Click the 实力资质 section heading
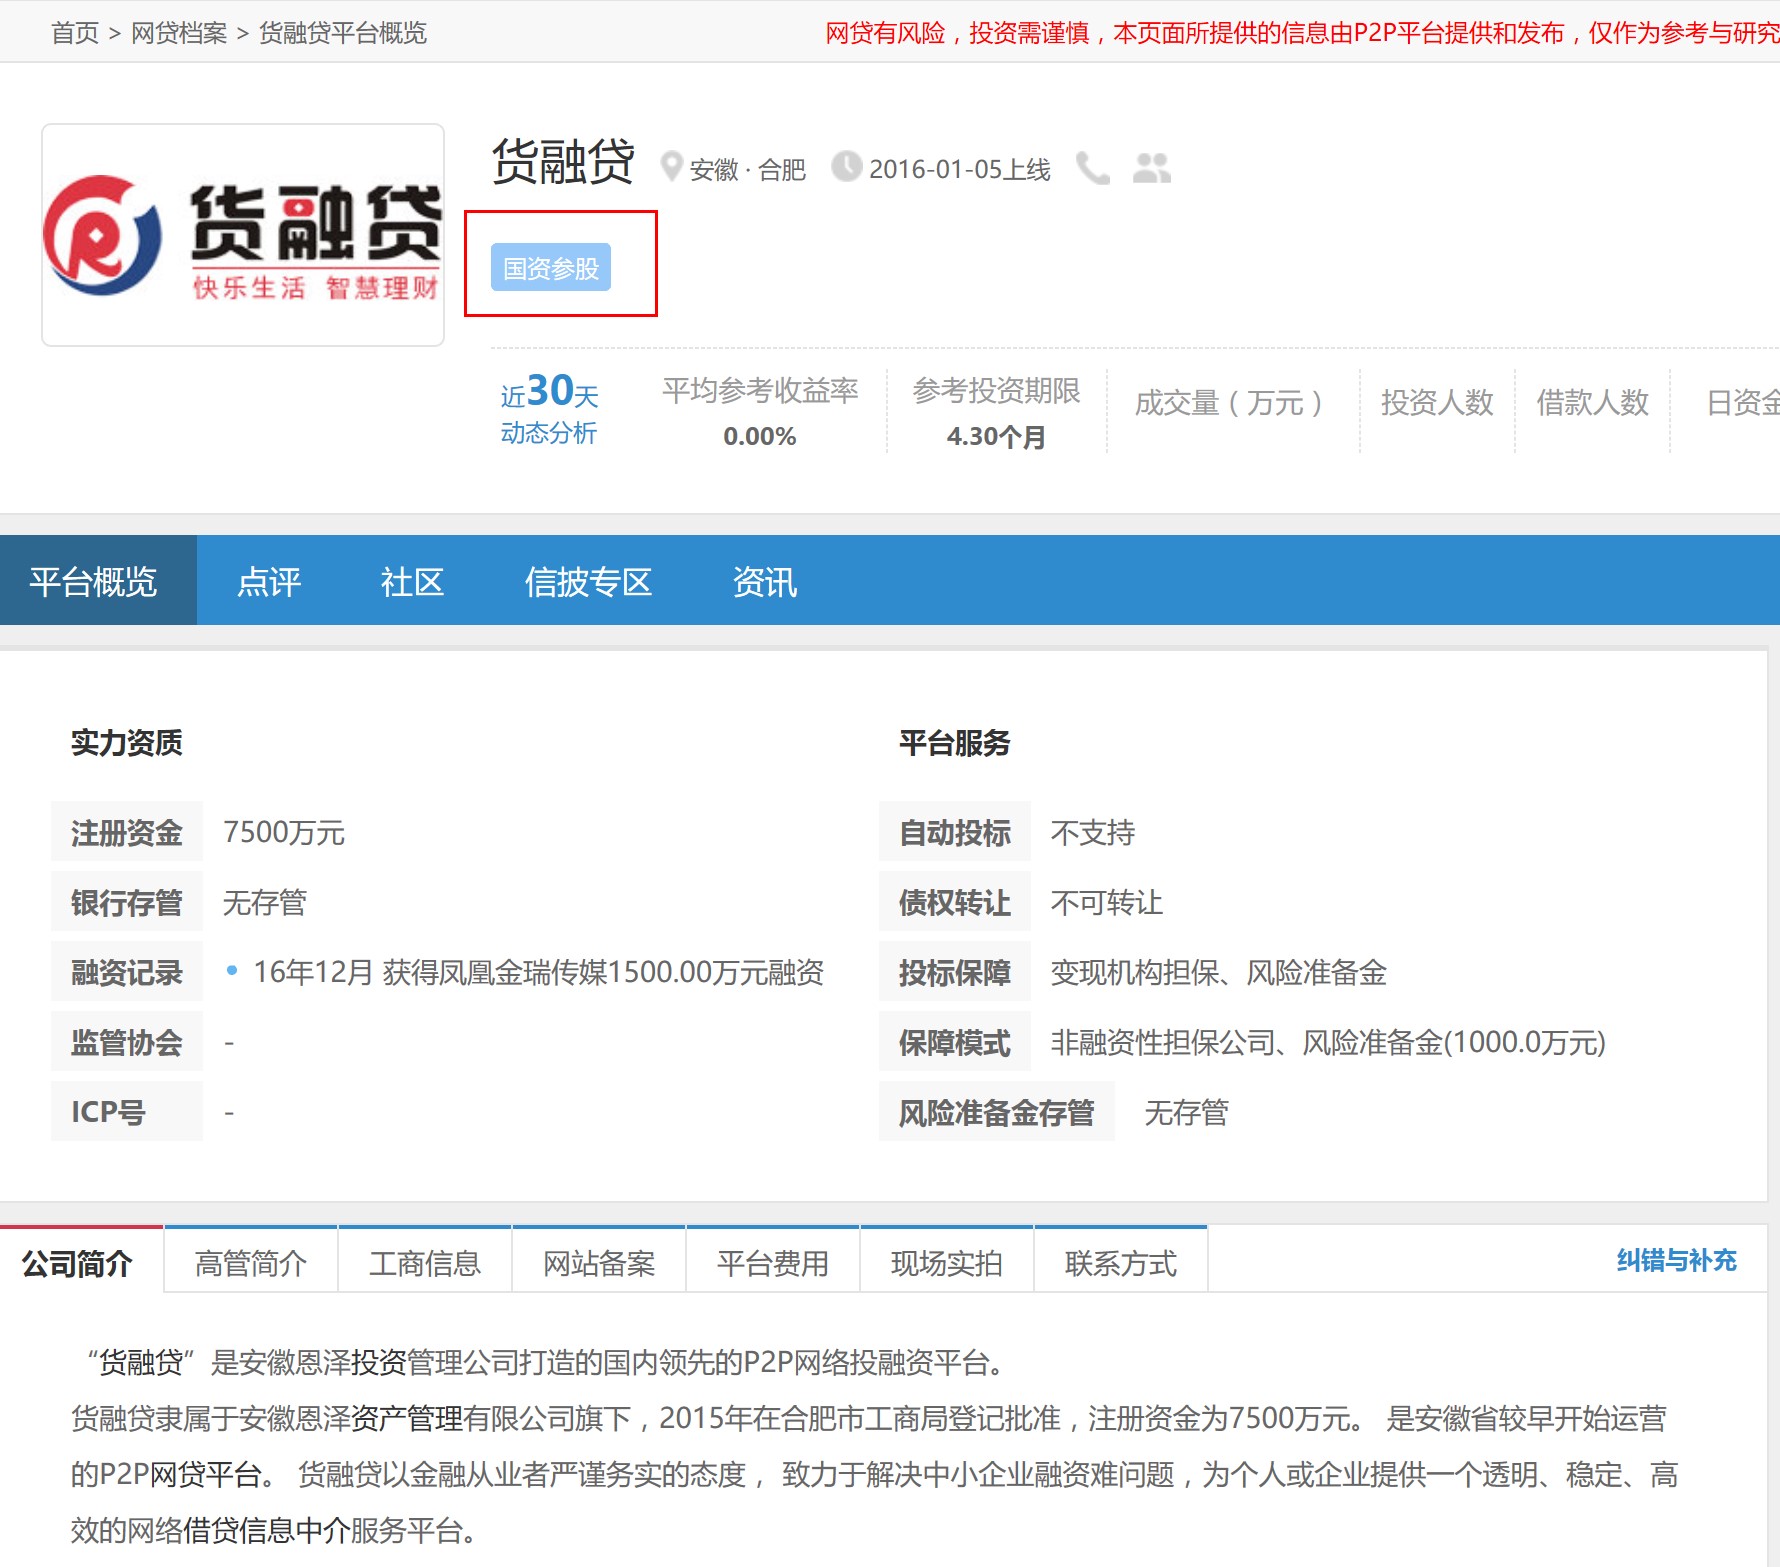The image size is (1780, 1567). 127,742
